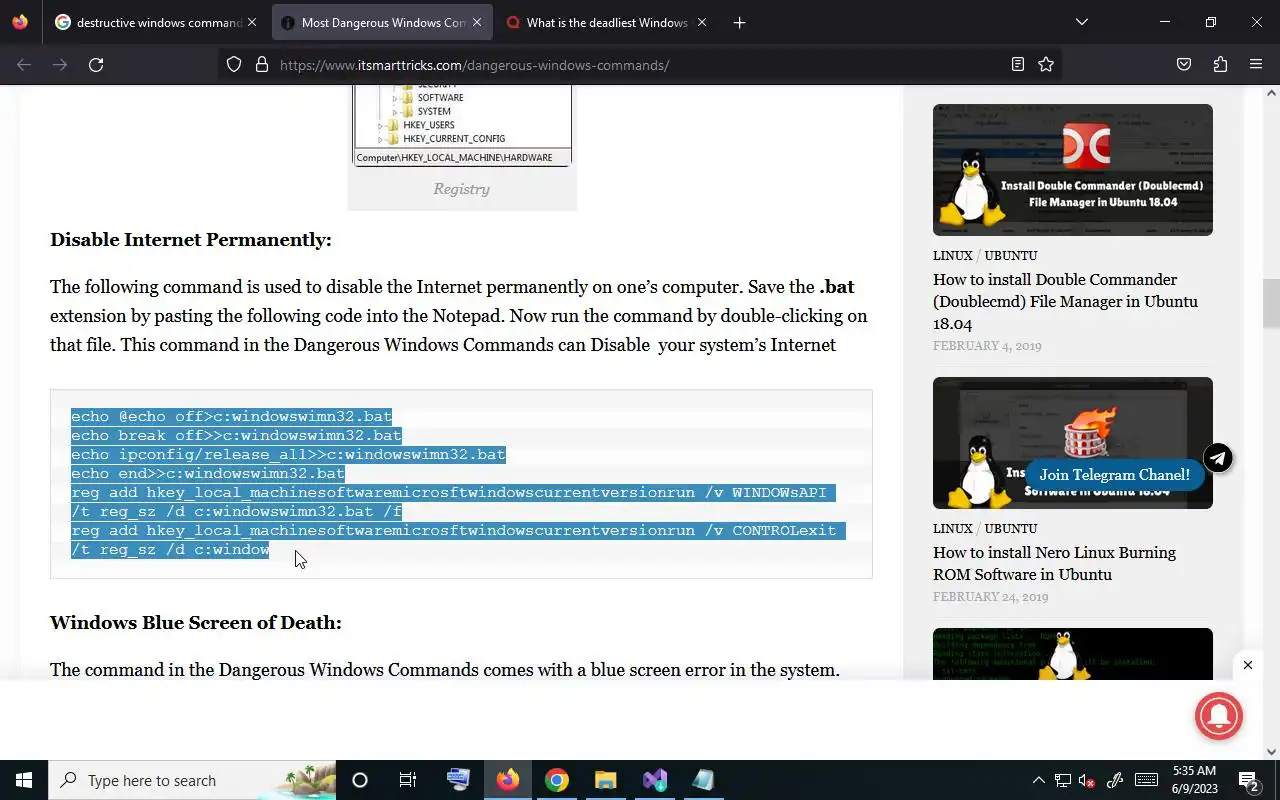Click LINUX category above Nero Linux article
1280x800 pixels.
953,529
